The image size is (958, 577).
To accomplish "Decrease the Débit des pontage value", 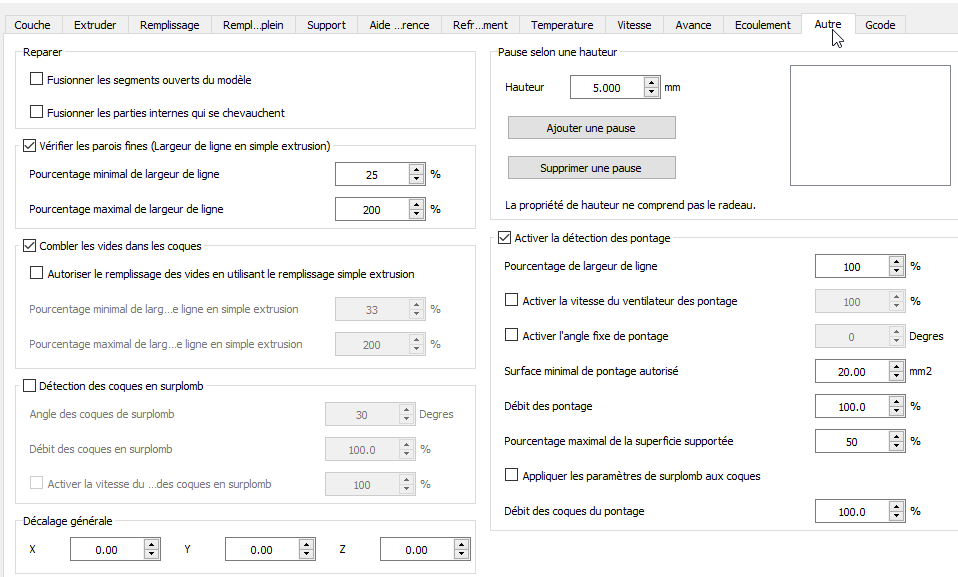I will (896, 411).
